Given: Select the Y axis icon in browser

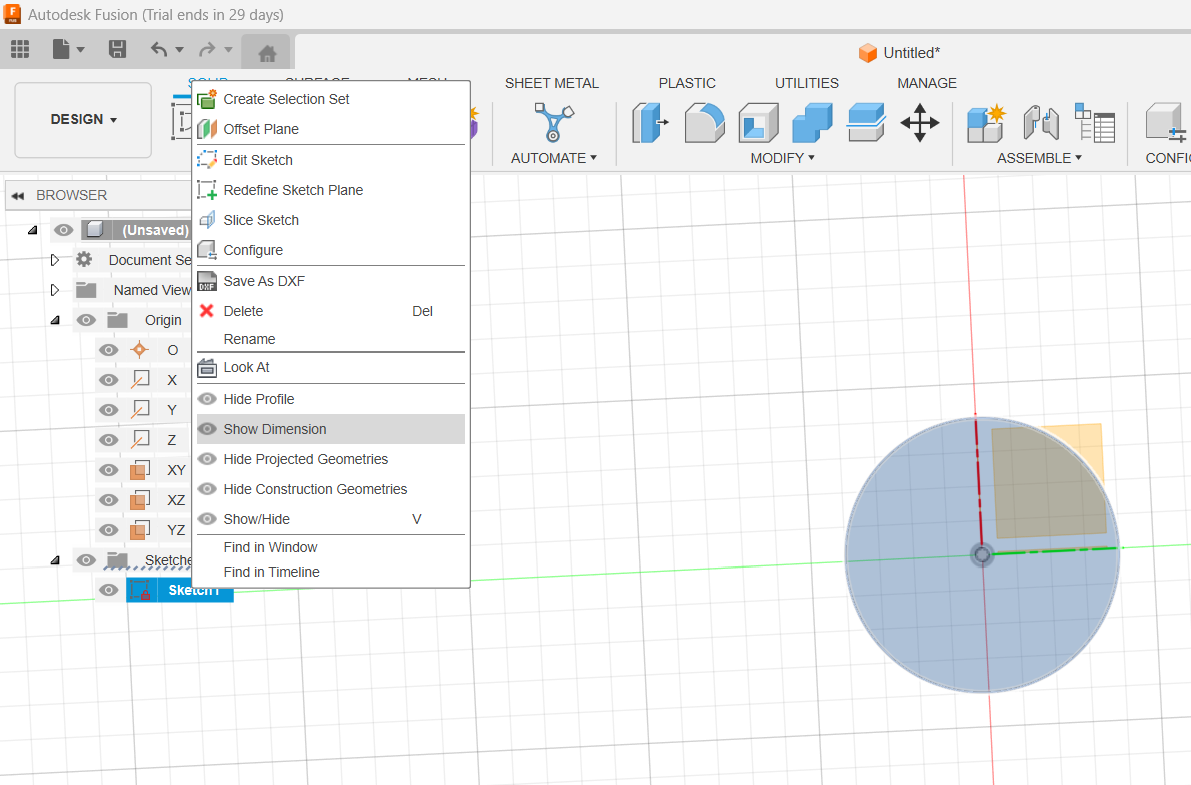Looking at the screenshot, I should click(x=140, y=410).
